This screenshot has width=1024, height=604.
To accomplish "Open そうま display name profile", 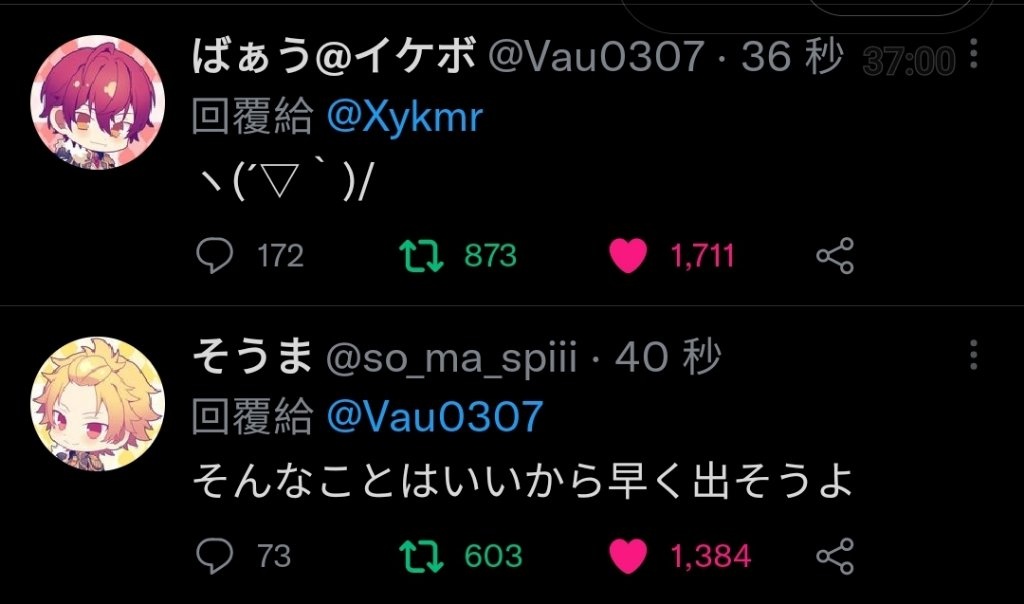I will click(x=251, y=357).
